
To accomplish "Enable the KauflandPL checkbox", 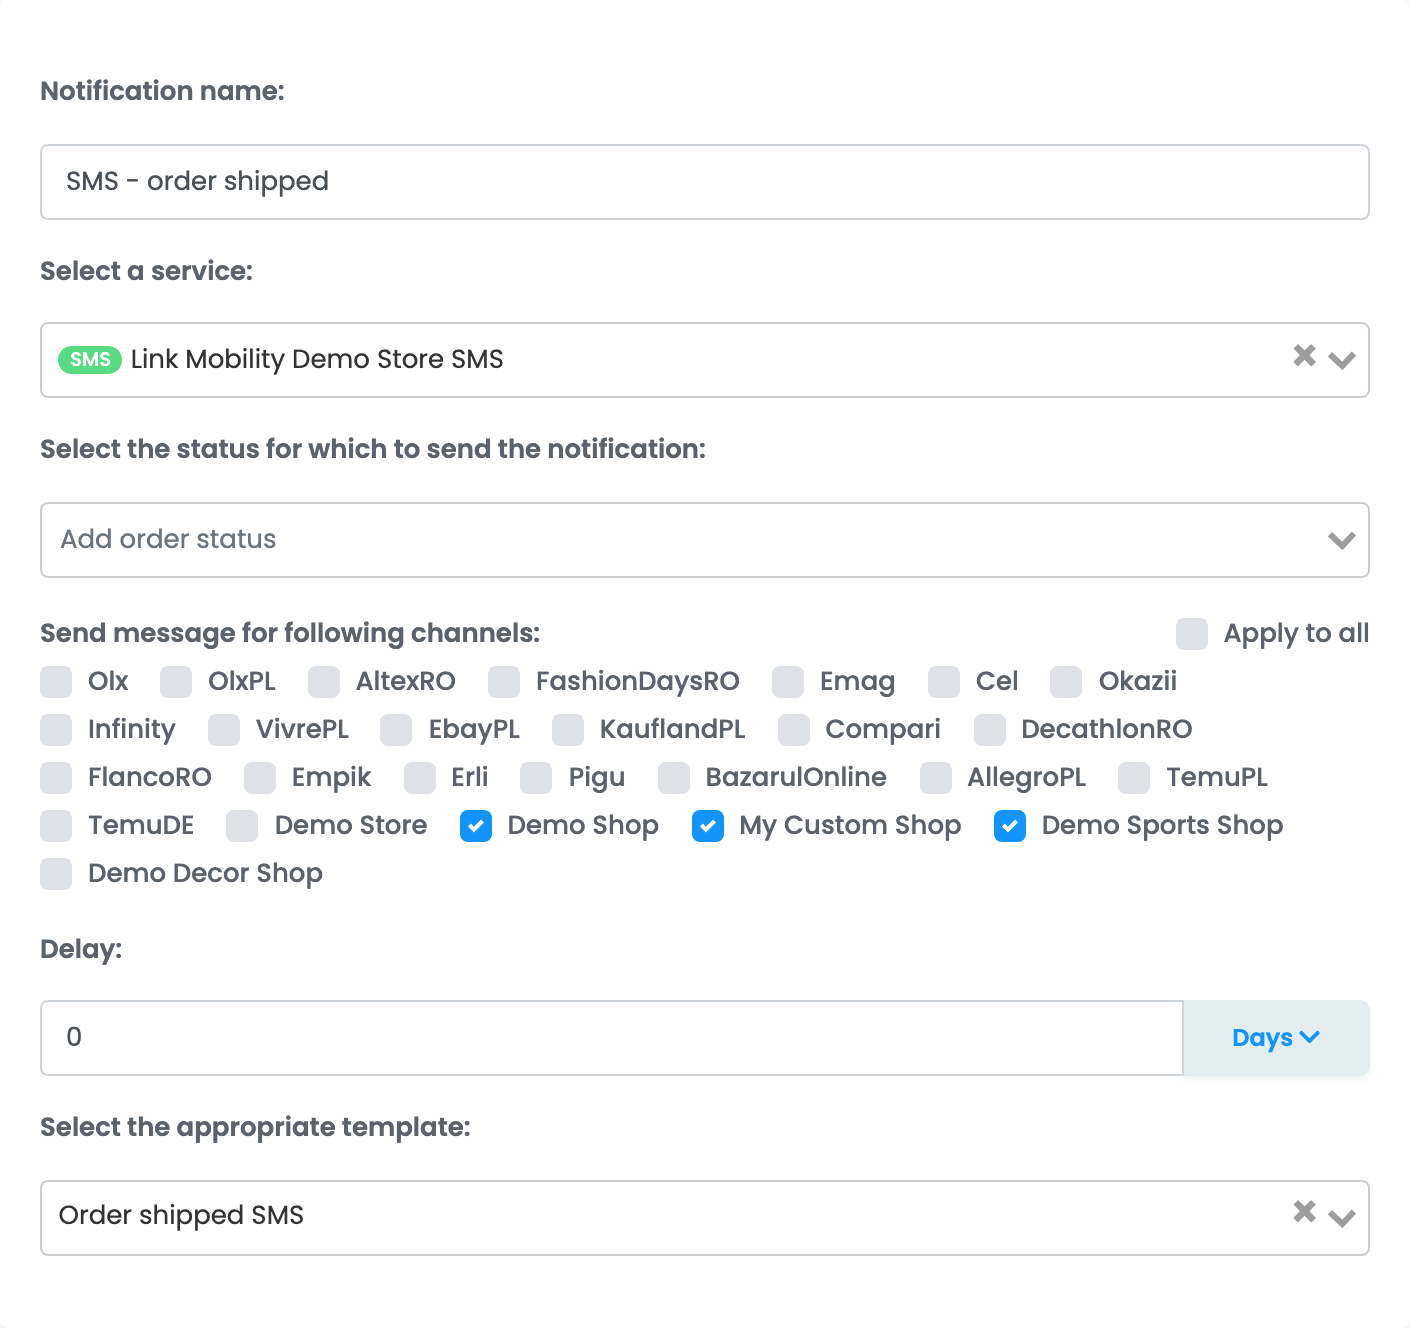I will click(568, 729).
